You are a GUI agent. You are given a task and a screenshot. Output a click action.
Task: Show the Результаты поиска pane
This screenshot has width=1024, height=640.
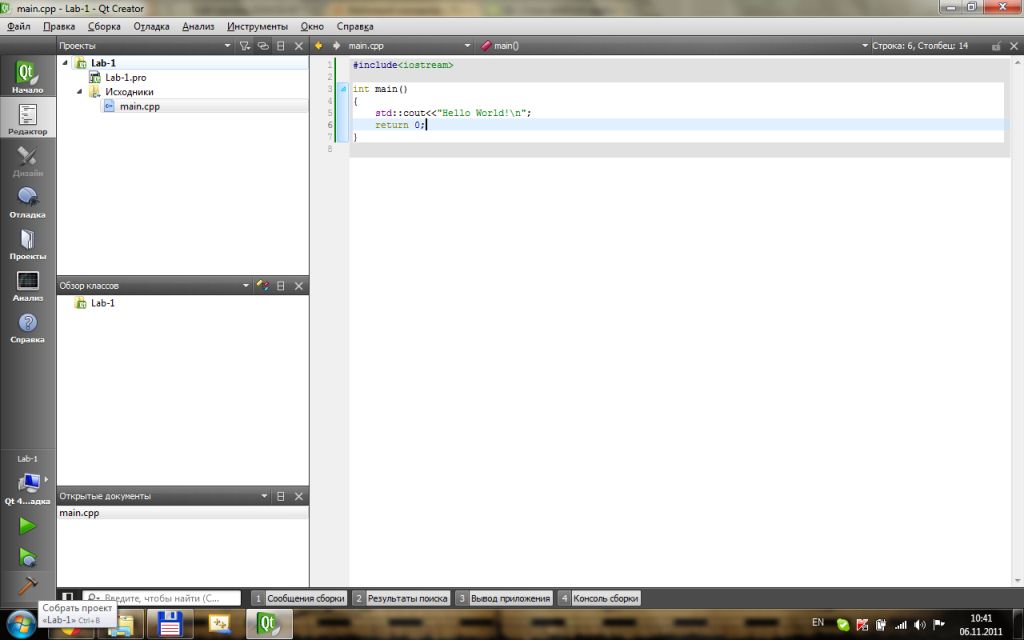[402, 598]
